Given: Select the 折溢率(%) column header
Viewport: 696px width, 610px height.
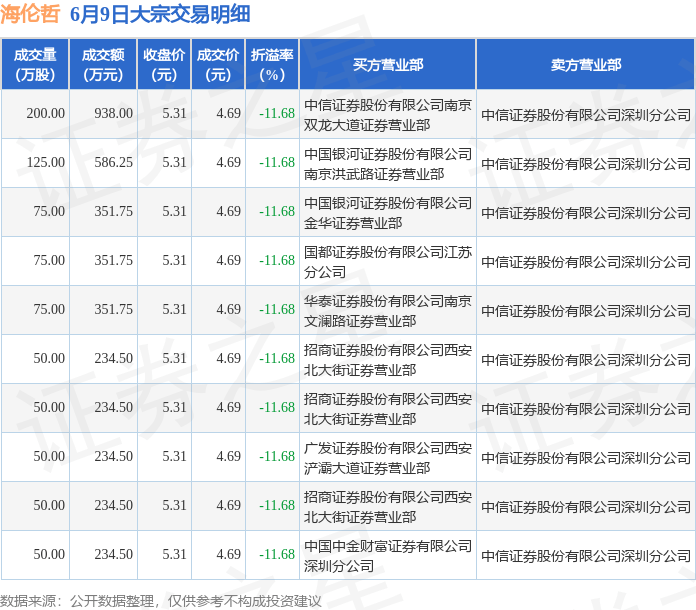Looking at the screenshot, I should point(272,65).
